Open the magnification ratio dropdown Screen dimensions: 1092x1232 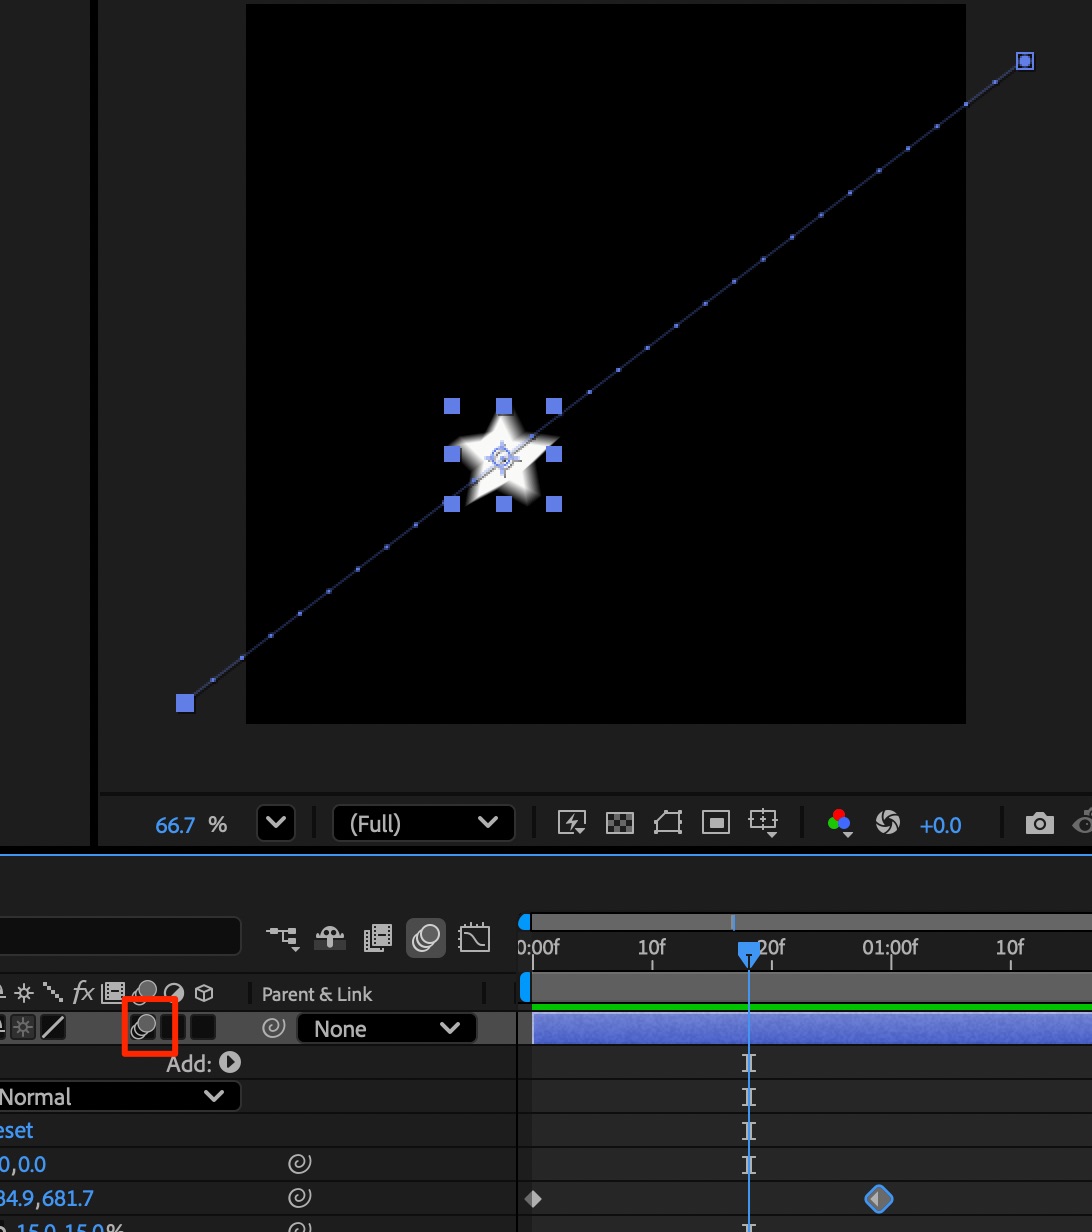tap(276, 824)
